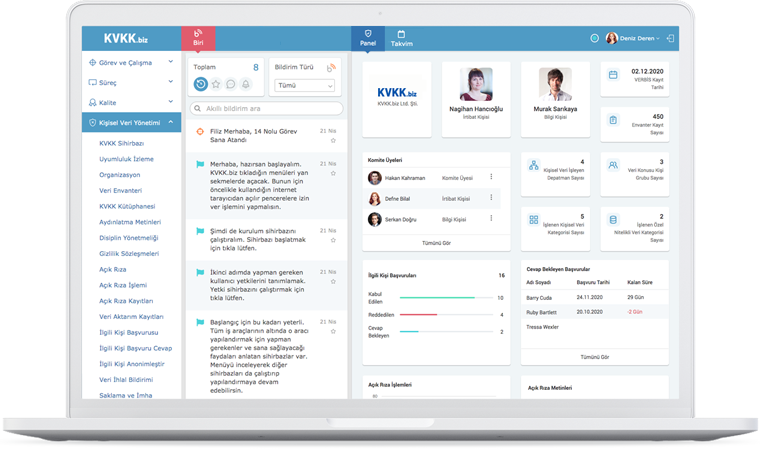Click the VERBİS calendar icon card

pyautogui.click(x=613, y=75)
